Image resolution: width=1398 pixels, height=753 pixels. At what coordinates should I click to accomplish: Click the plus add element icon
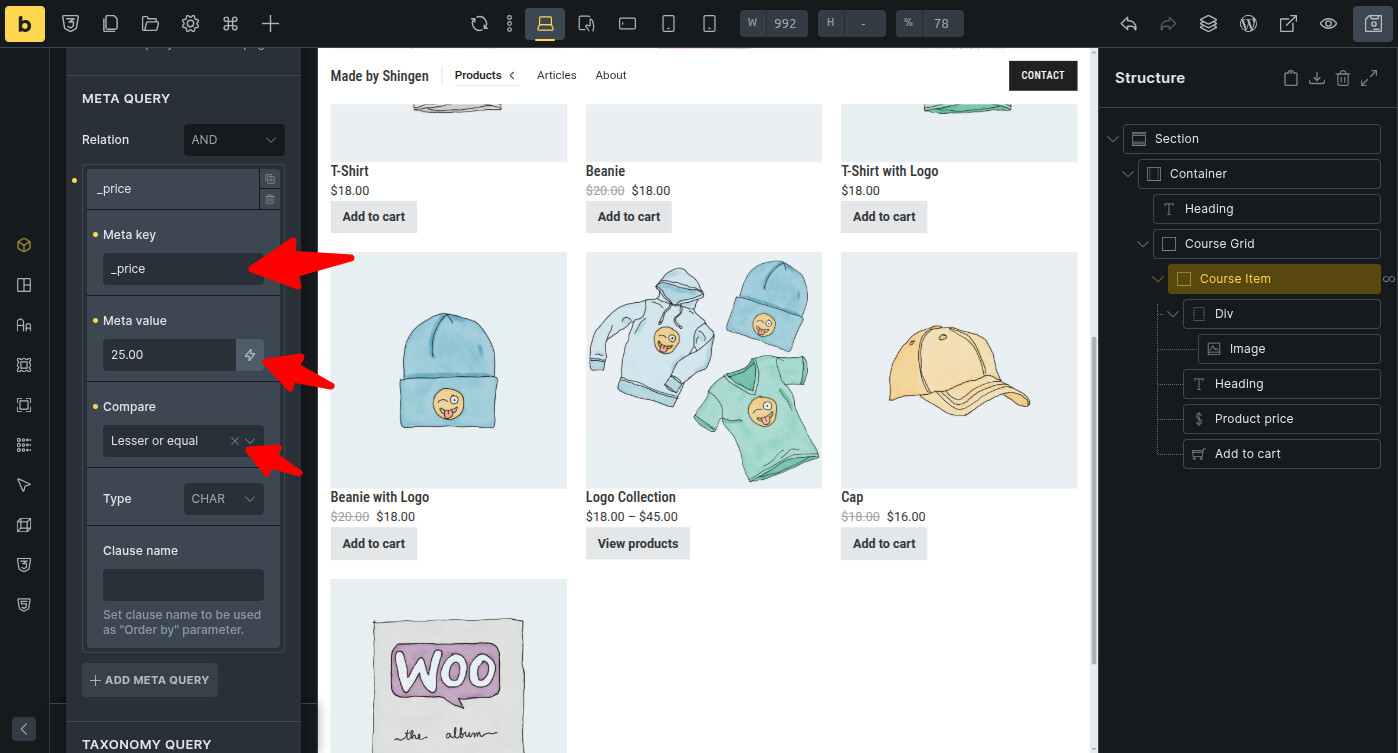pyautogui.click(x=270, y=23)
